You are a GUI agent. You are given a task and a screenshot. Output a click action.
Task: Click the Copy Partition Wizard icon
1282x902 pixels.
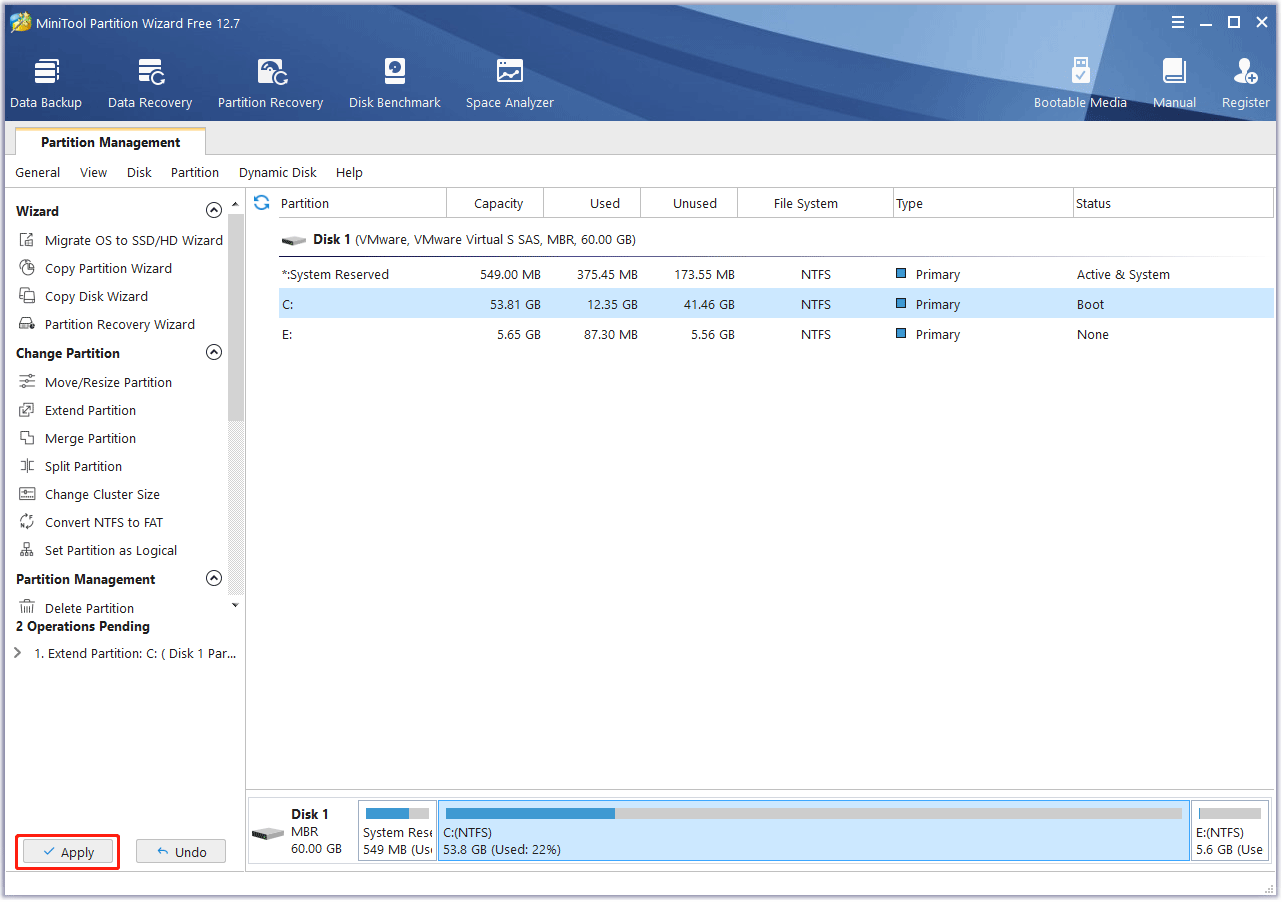[27, 268]
